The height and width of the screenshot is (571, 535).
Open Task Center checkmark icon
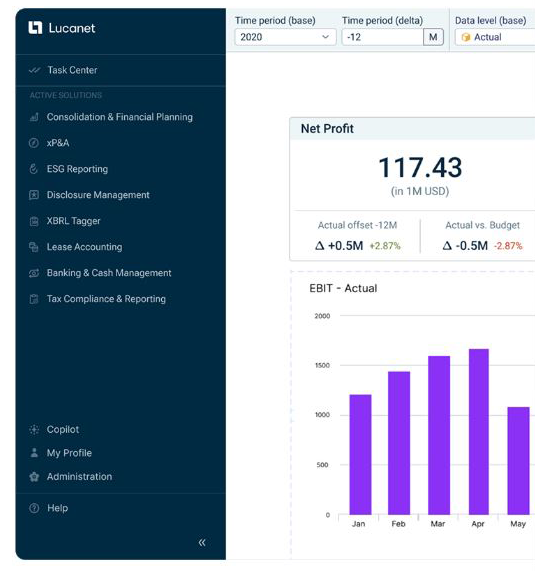34,70
